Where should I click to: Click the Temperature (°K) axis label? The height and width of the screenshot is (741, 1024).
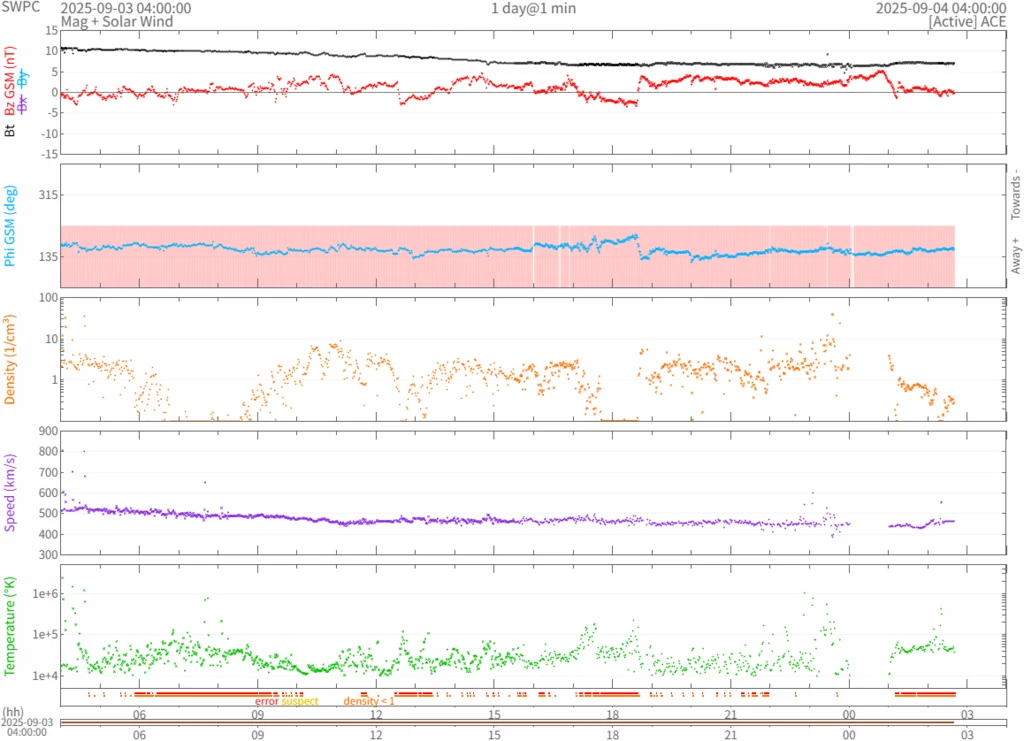click(x=10, y=620)
